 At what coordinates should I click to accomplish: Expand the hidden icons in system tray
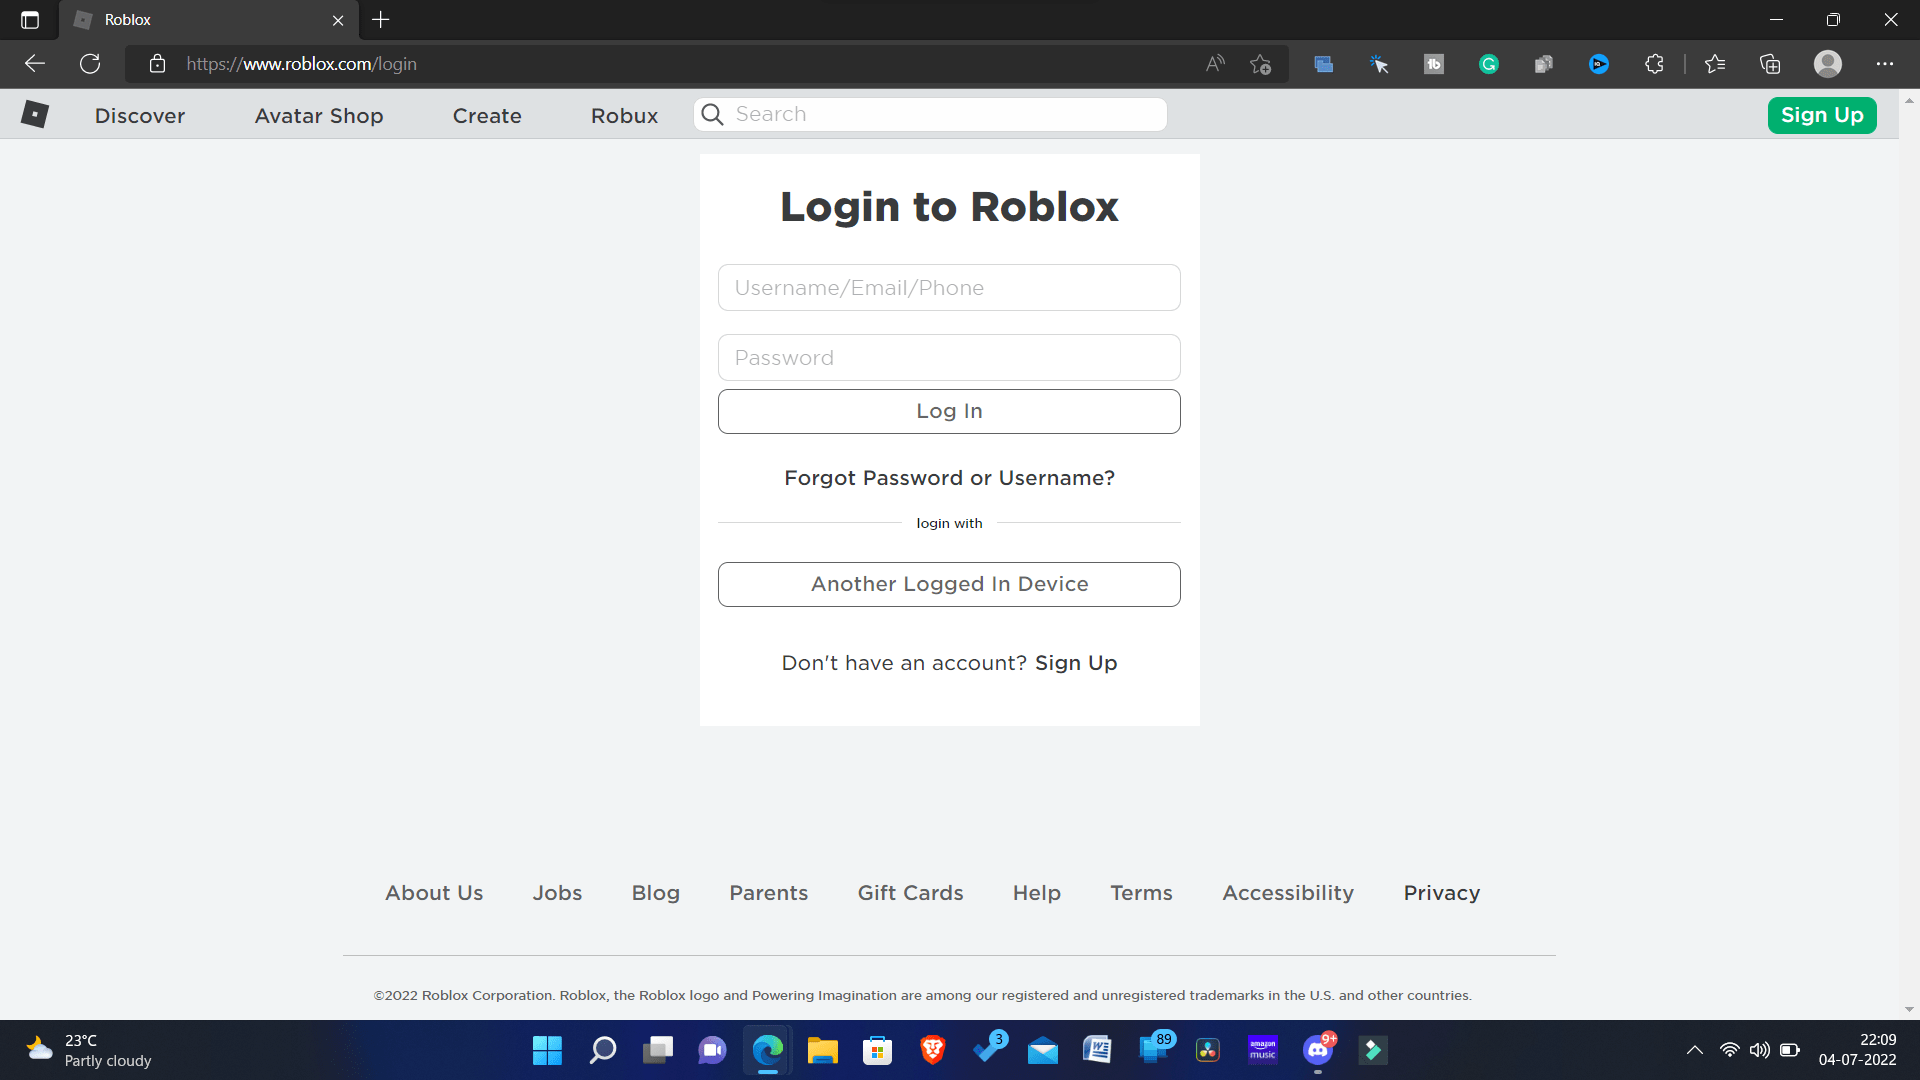click(1695, 1050)
